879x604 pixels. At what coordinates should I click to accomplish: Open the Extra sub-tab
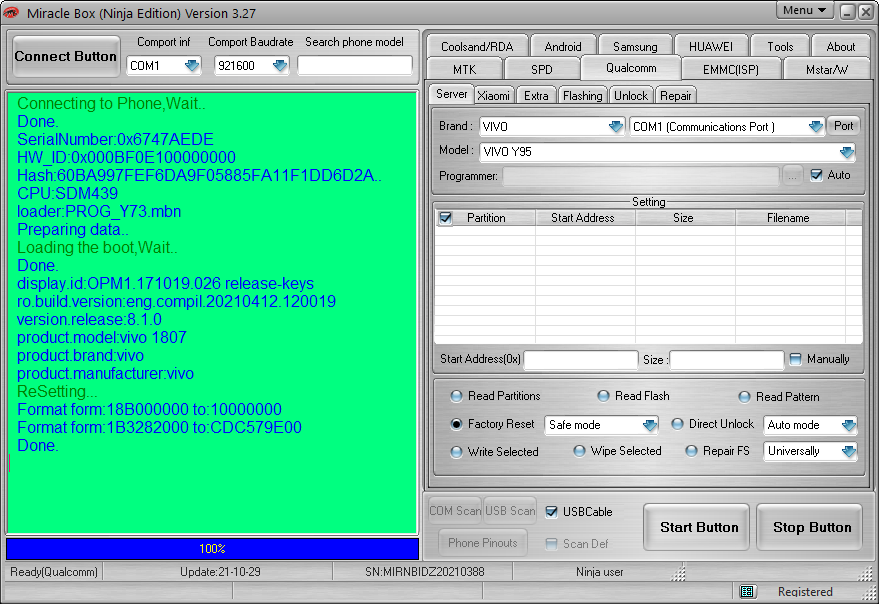[536, 96]
